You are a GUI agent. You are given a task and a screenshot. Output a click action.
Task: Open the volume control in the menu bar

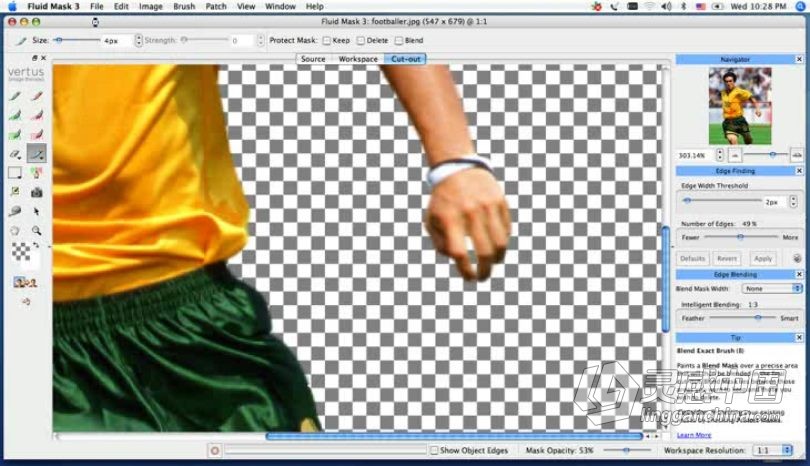point(666,7)
